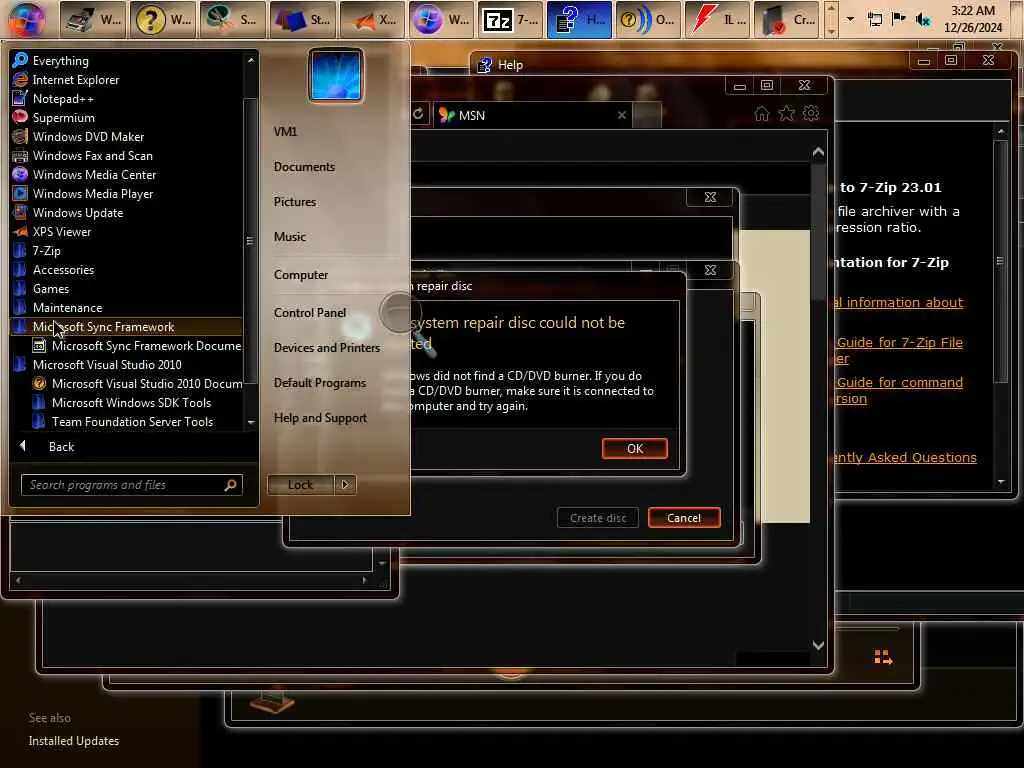Expand the Games folder
The image size is (1024, 768).
[x=51, y=289]
